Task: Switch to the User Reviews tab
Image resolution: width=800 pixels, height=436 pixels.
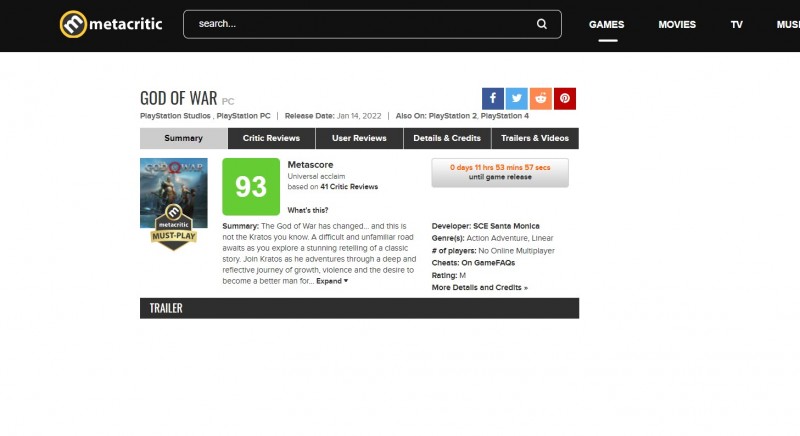Action: coord(359,138)
